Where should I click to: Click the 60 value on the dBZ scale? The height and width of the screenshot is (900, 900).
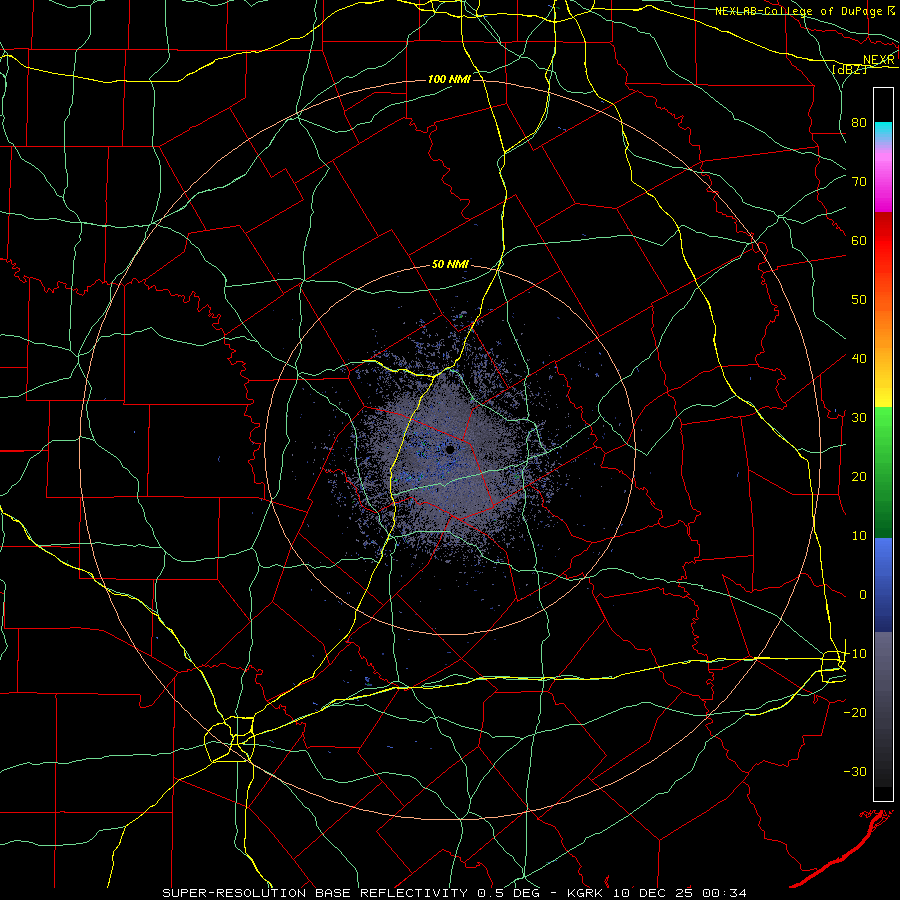click(x=859, y=240)
